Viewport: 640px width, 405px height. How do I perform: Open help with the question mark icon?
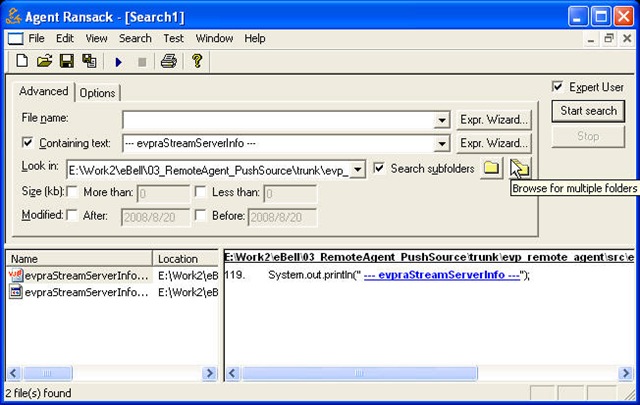[x=197, y=61]
